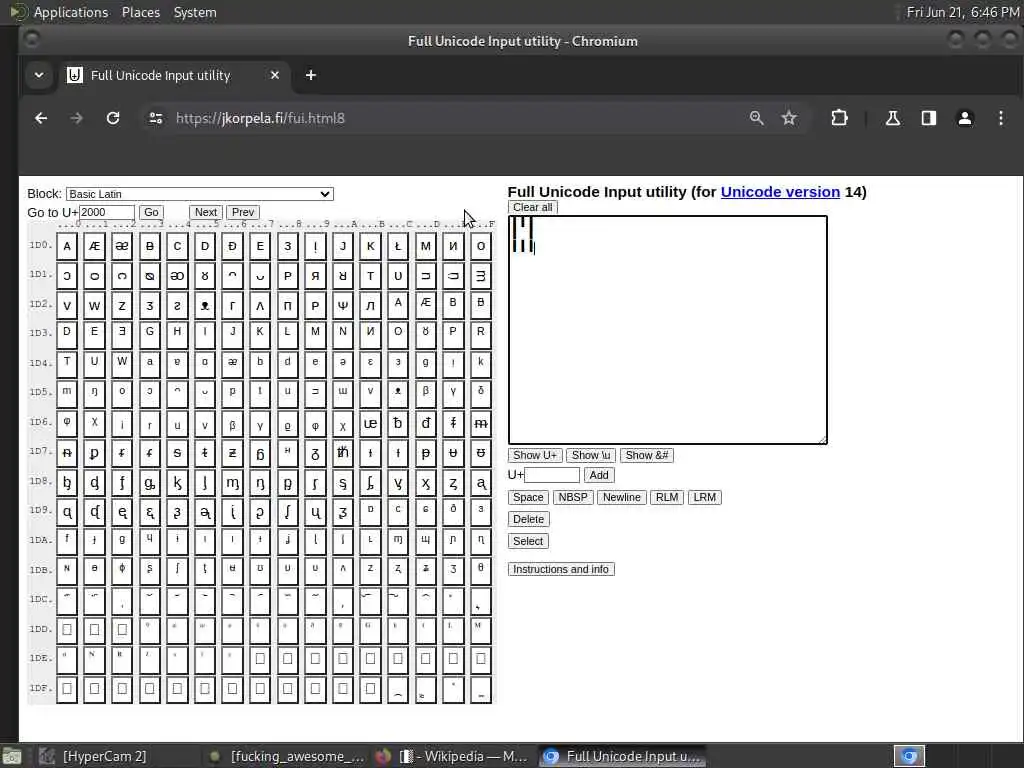Image resolution: width=1024 pixels, height=768 pixels.
Task: Insert an RLM mark
Action: coord(667,498)
